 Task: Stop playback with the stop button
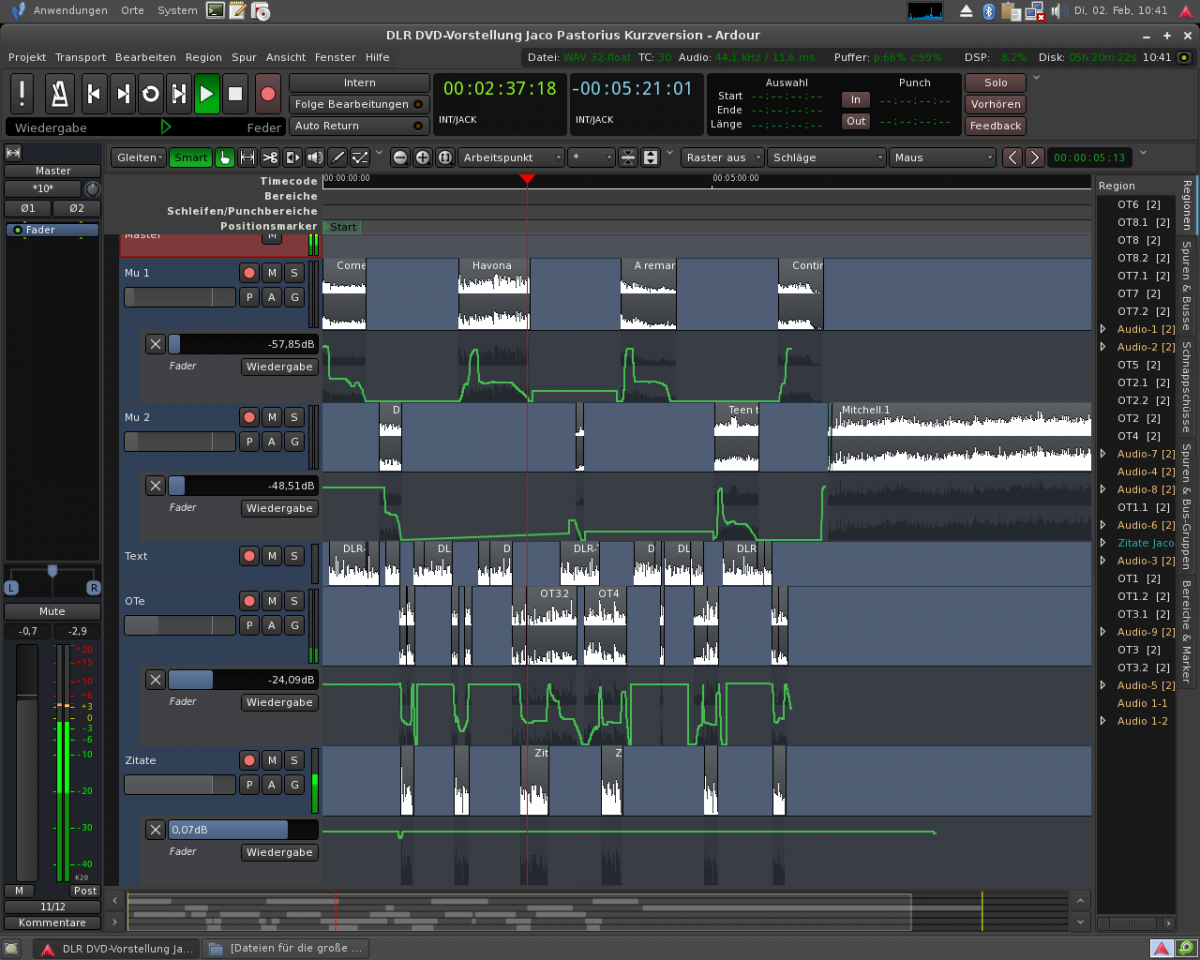235,94
